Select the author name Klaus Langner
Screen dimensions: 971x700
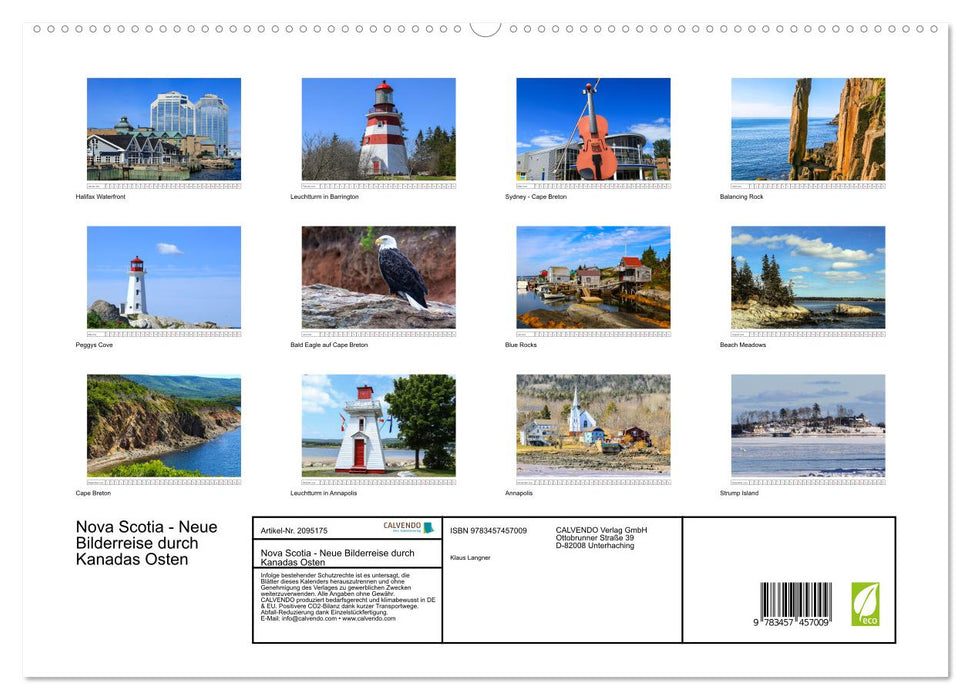(470, 557)
